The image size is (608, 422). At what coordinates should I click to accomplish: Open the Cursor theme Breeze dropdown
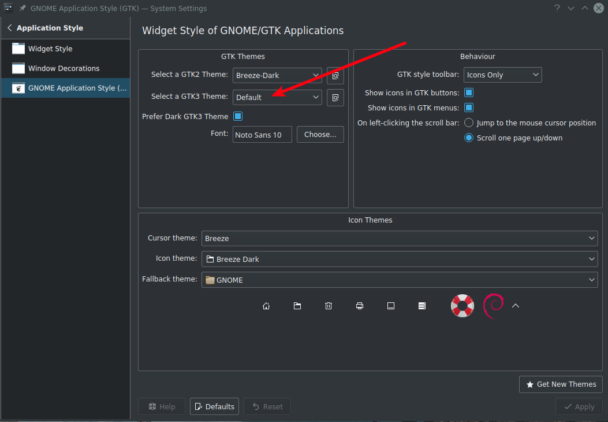[399, 238]
